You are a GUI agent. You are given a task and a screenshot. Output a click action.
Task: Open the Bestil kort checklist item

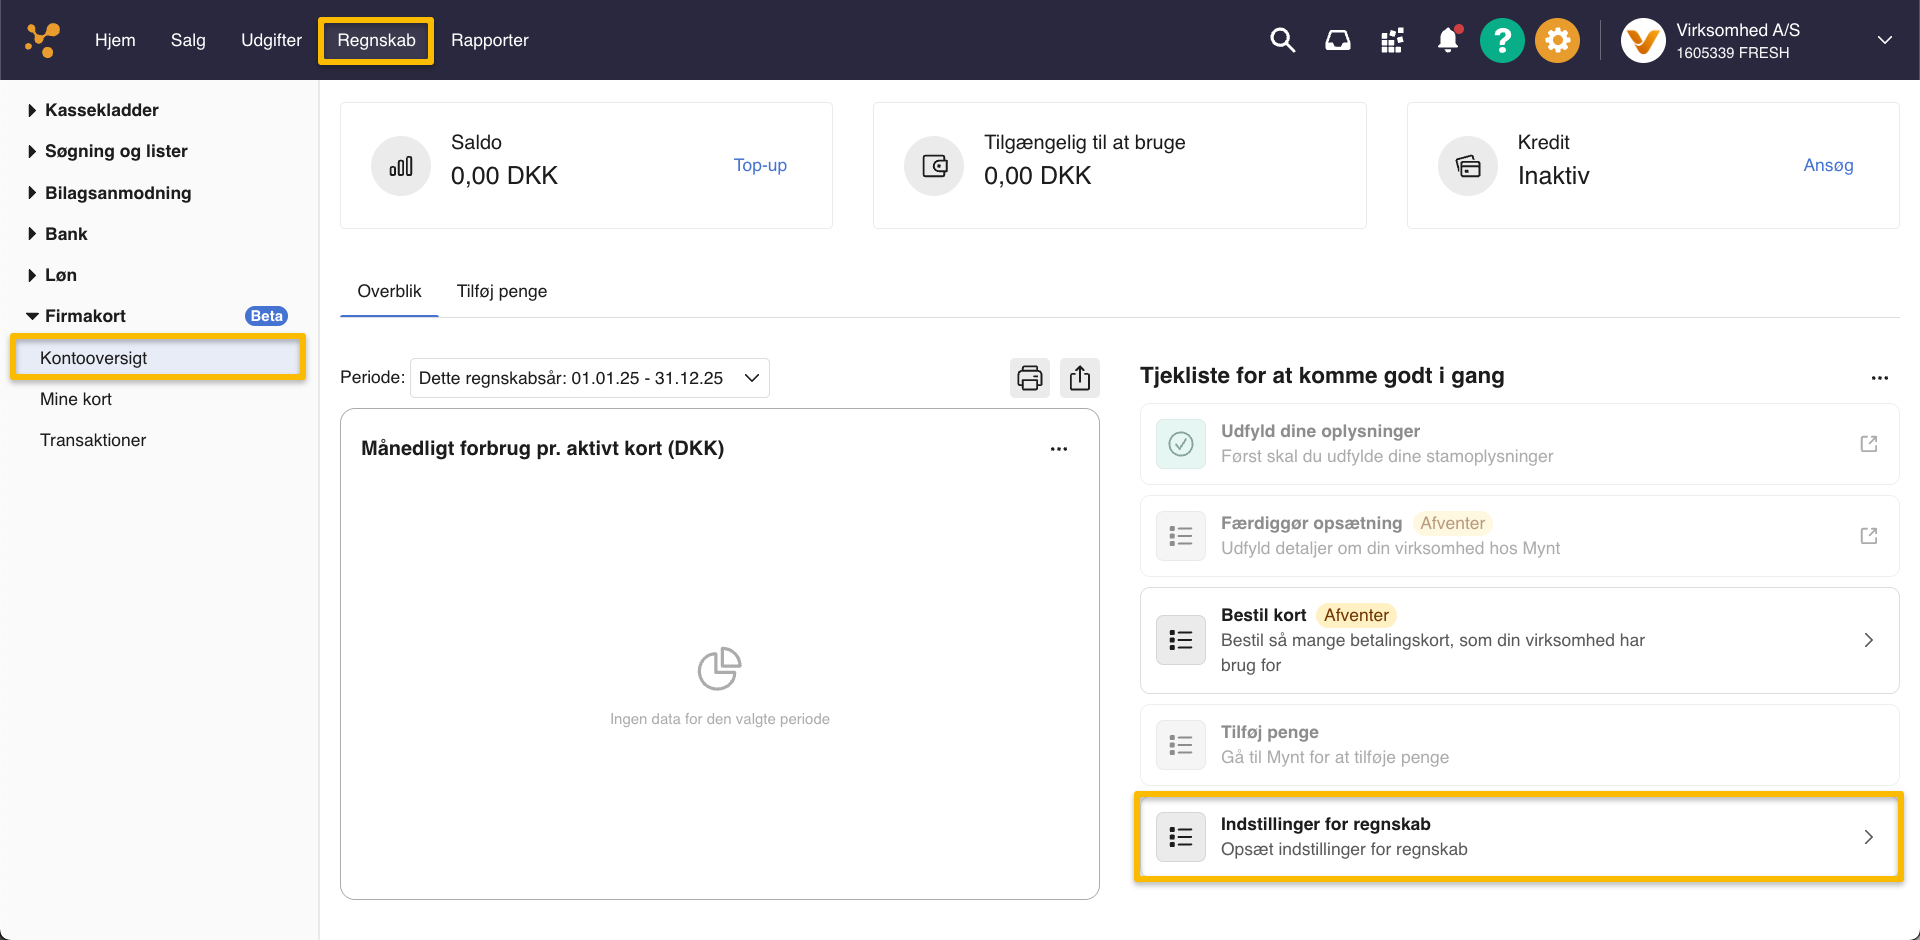coord(1518,640)
